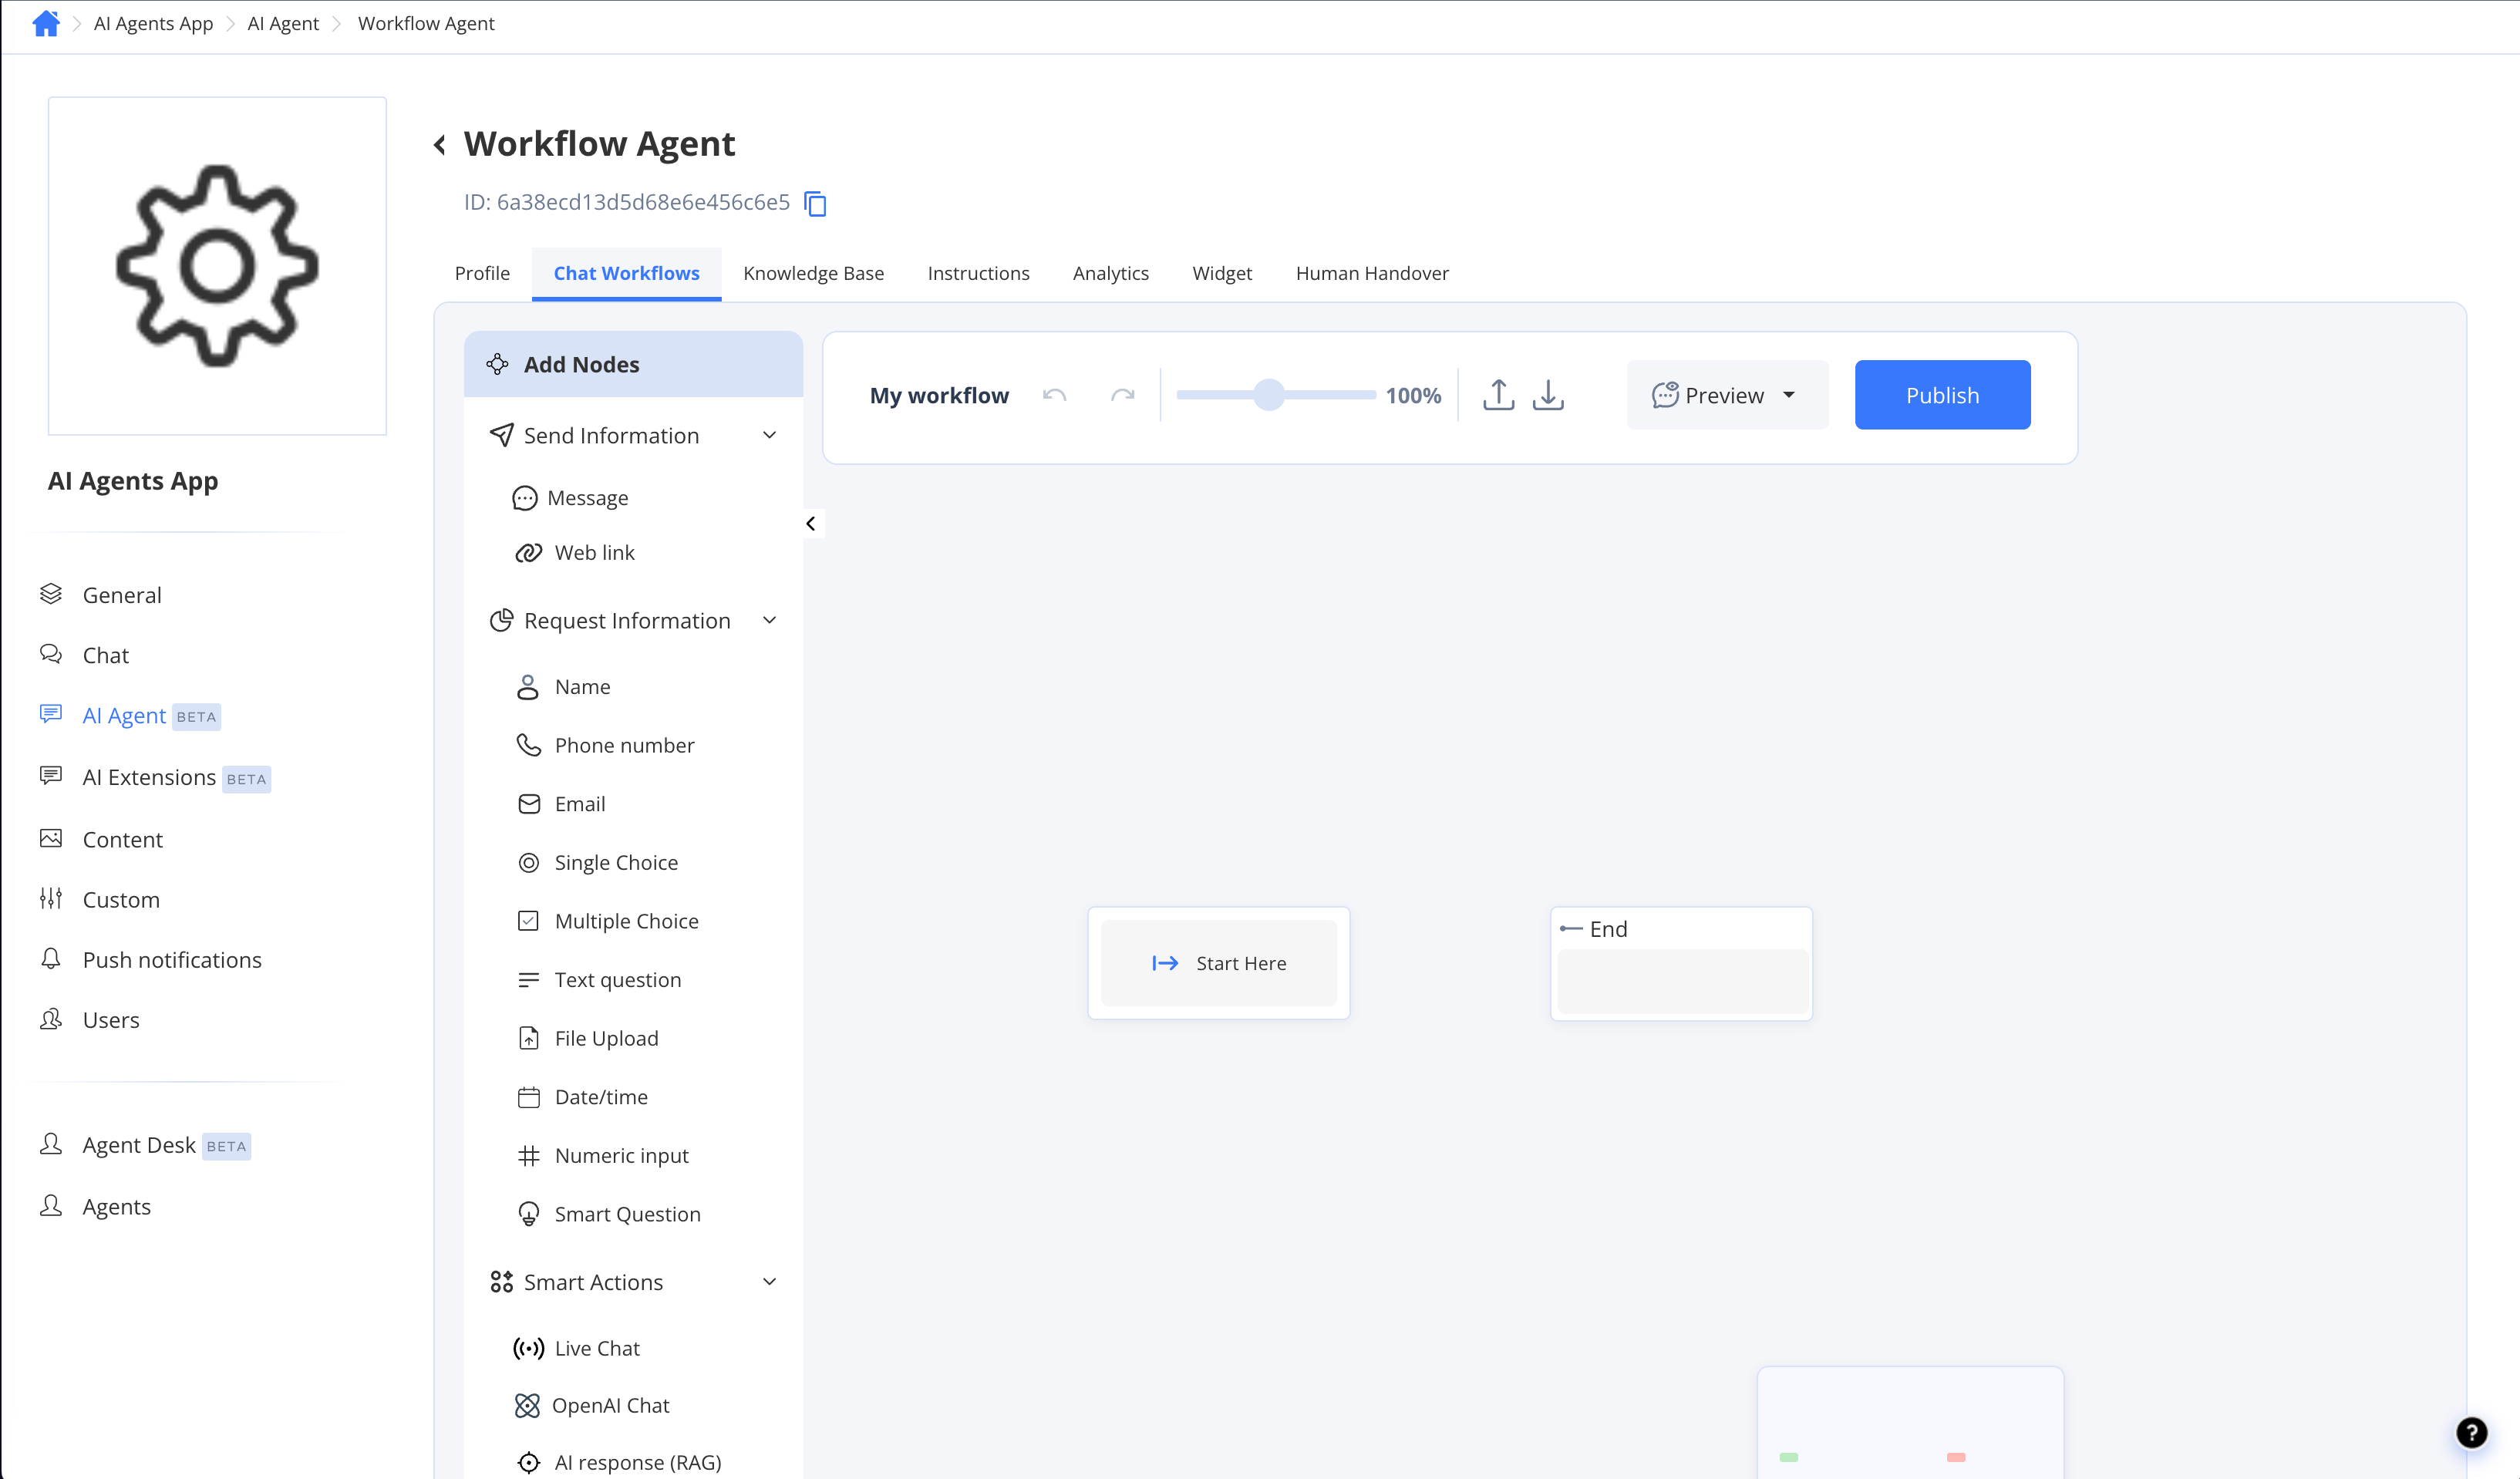
Task: Open the Instructions tab
Action: (x=978, y=273)
